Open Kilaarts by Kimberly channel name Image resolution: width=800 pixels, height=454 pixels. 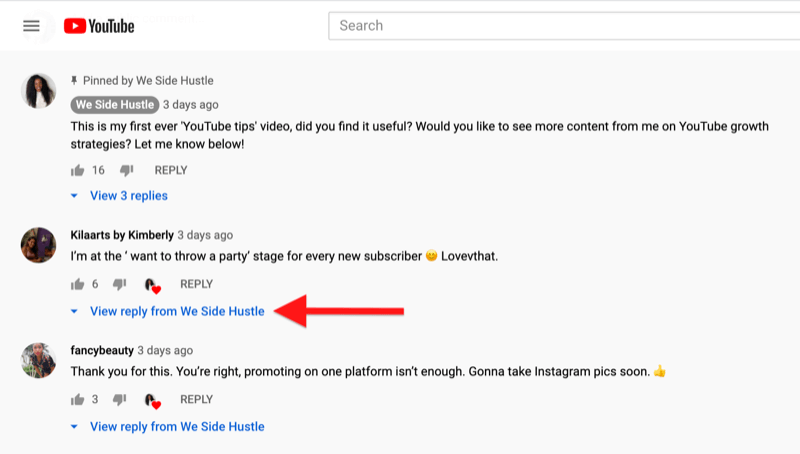click(x=122, y=235)
